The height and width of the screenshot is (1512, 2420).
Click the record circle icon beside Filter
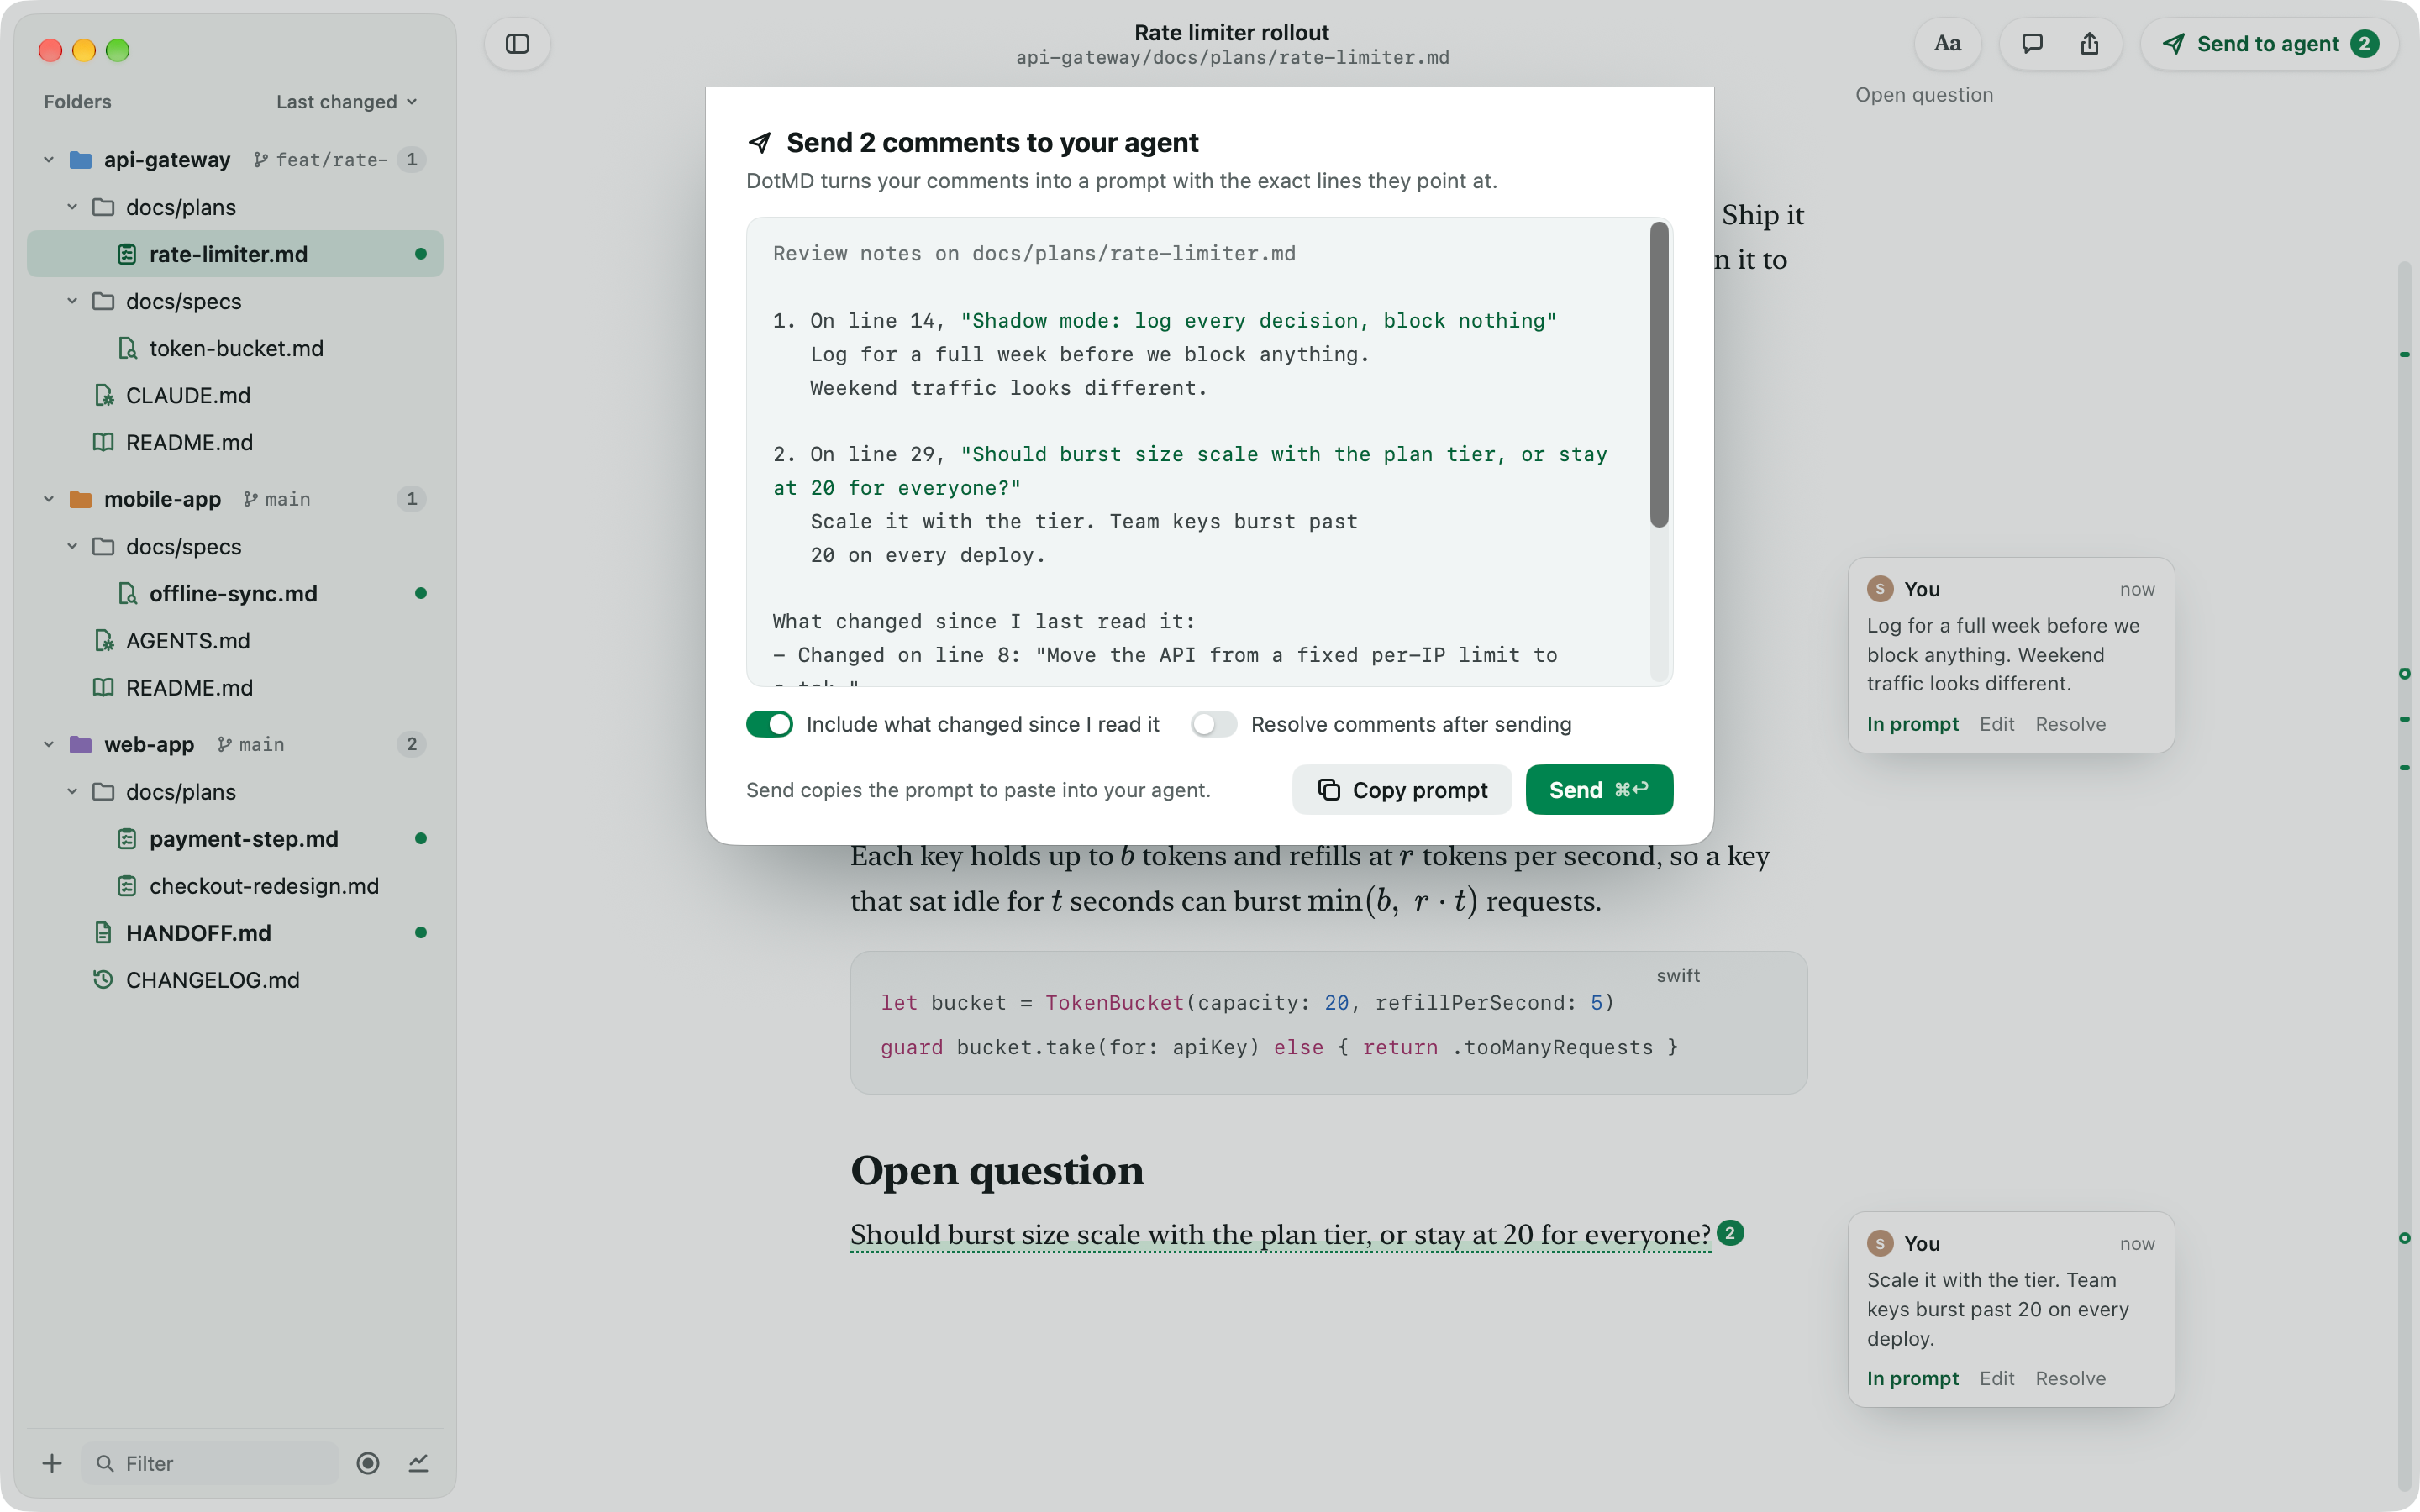[x=368, y=1463]
